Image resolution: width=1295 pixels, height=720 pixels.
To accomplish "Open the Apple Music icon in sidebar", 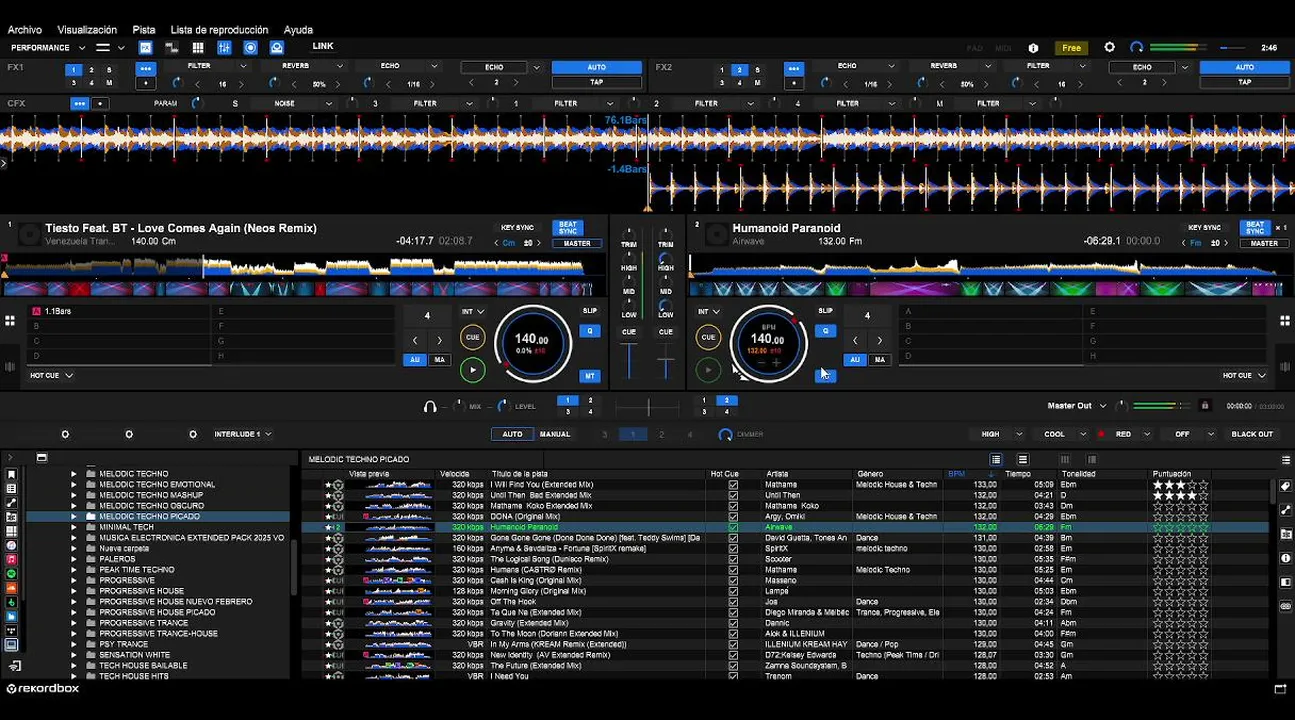I will [11, 559].
